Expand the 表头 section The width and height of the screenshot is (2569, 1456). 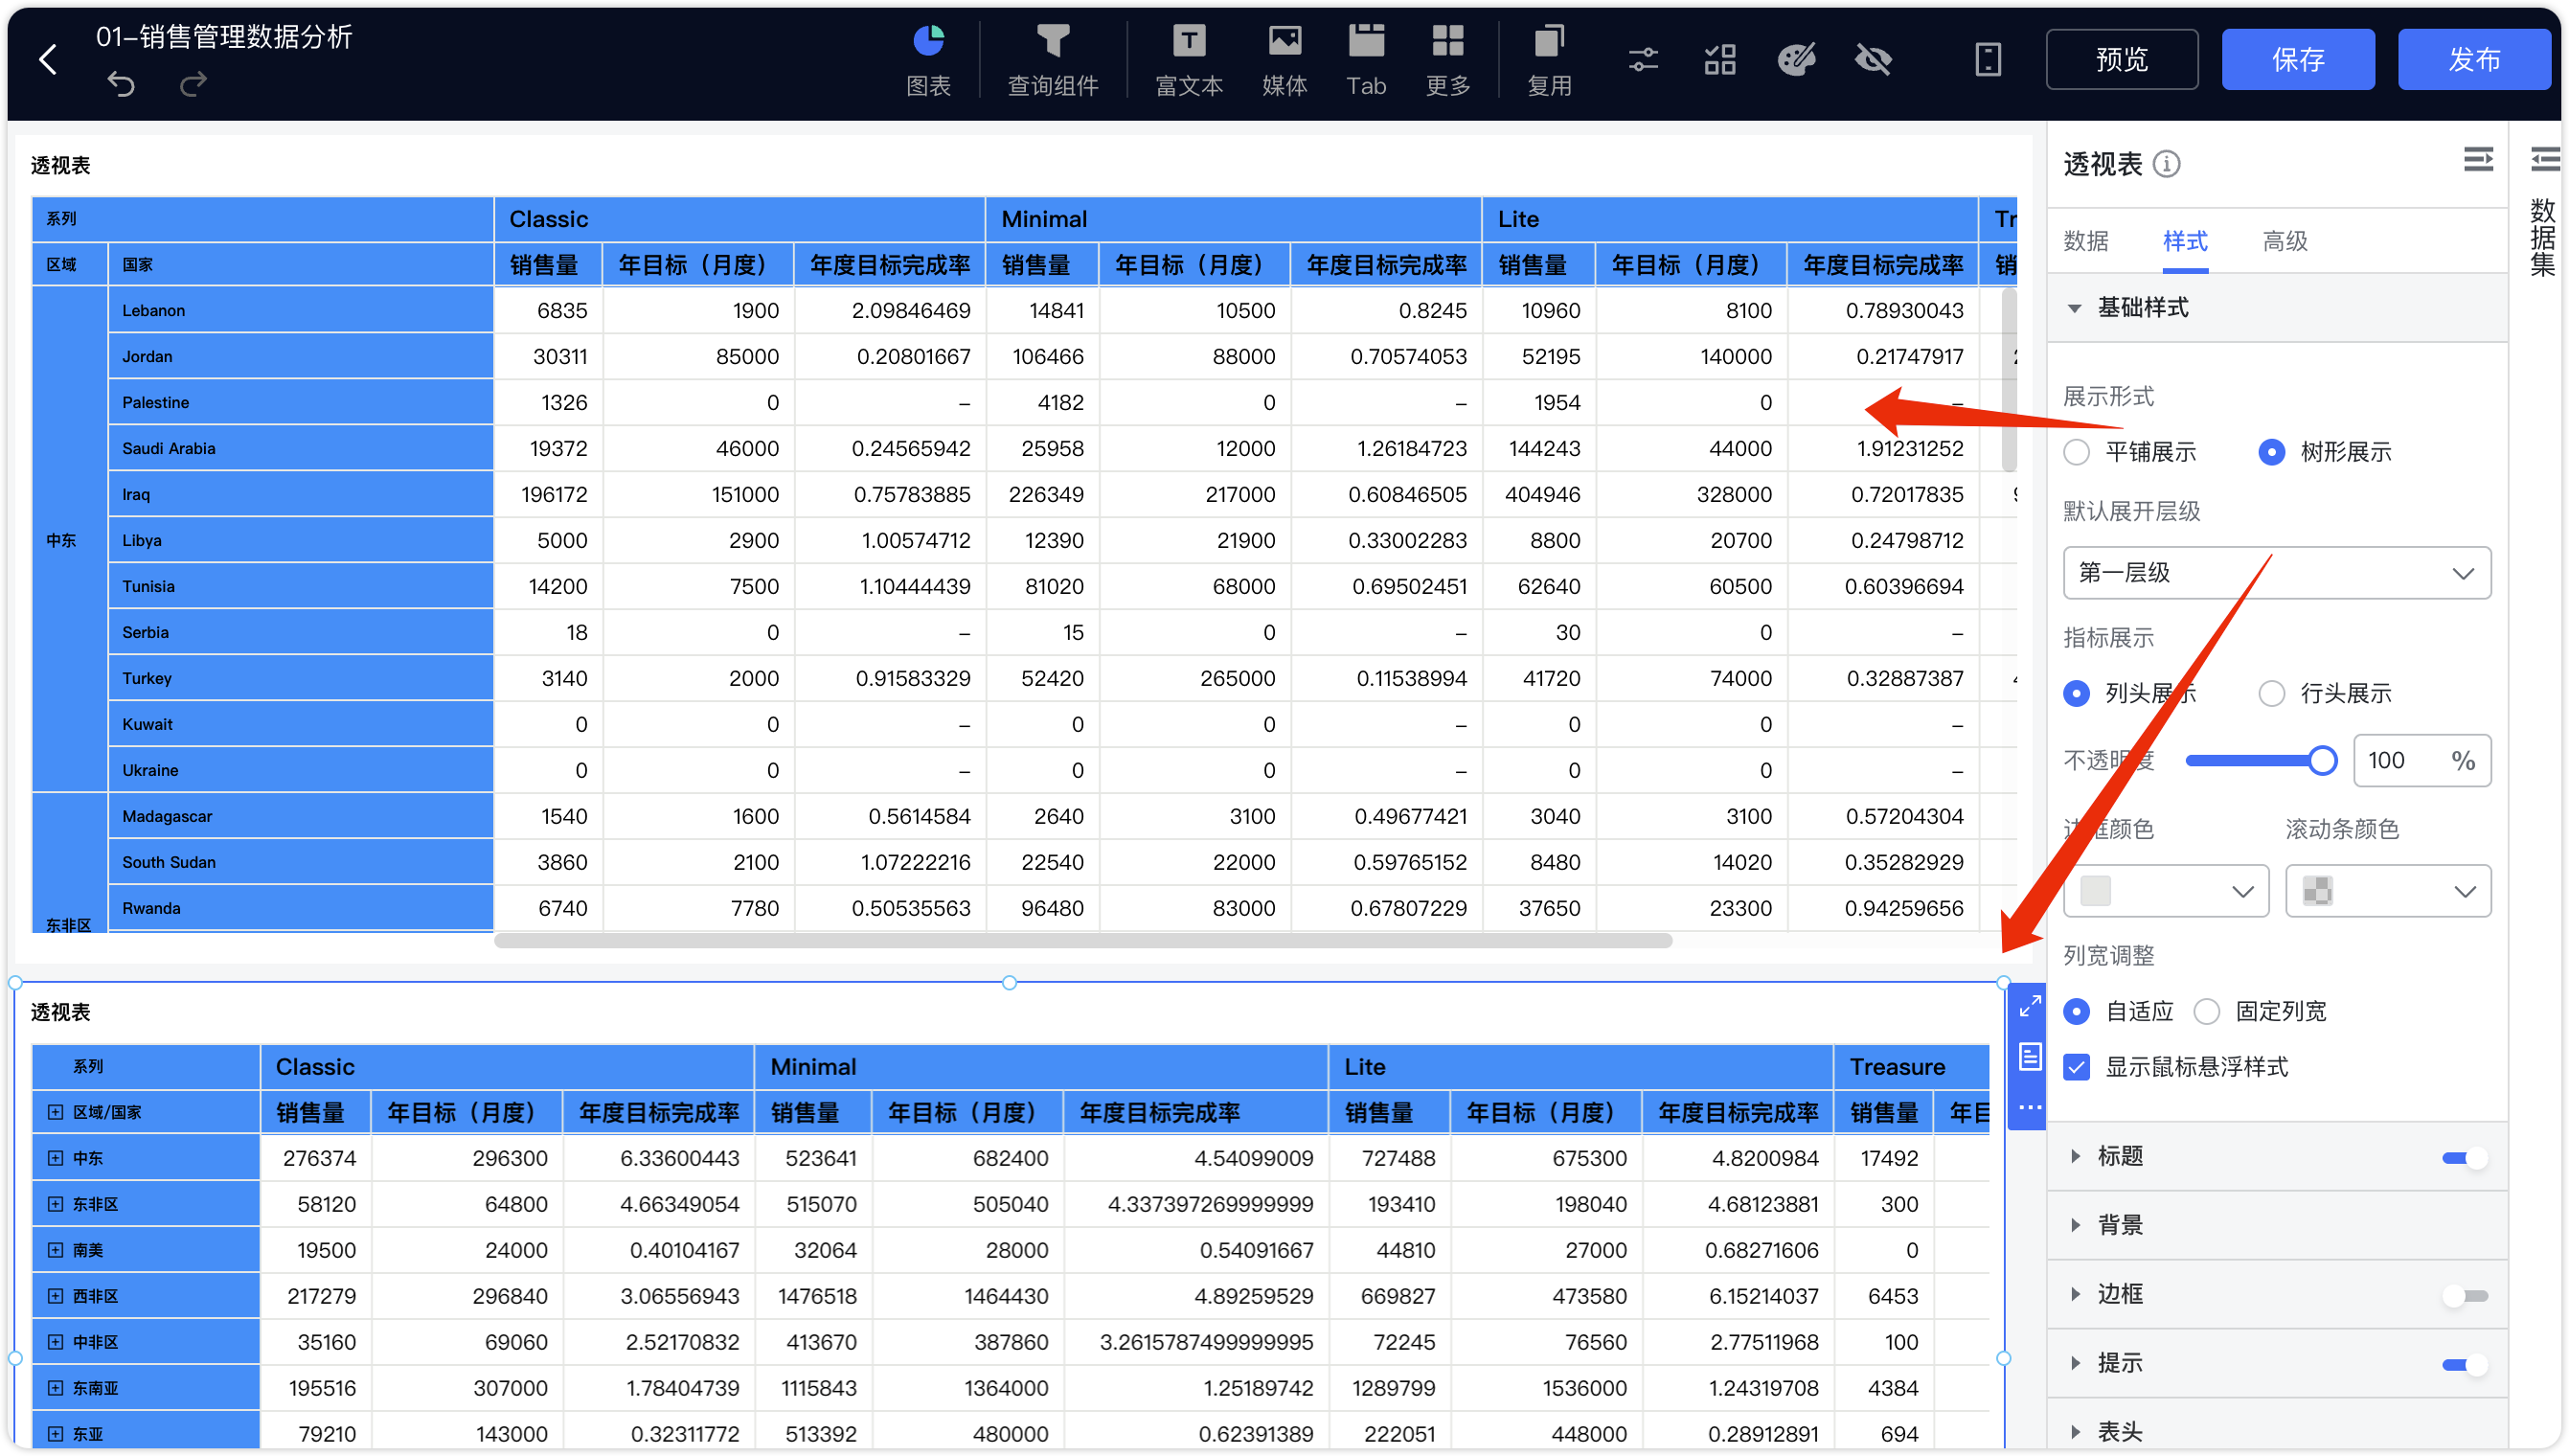[x=2075, y=1432]
